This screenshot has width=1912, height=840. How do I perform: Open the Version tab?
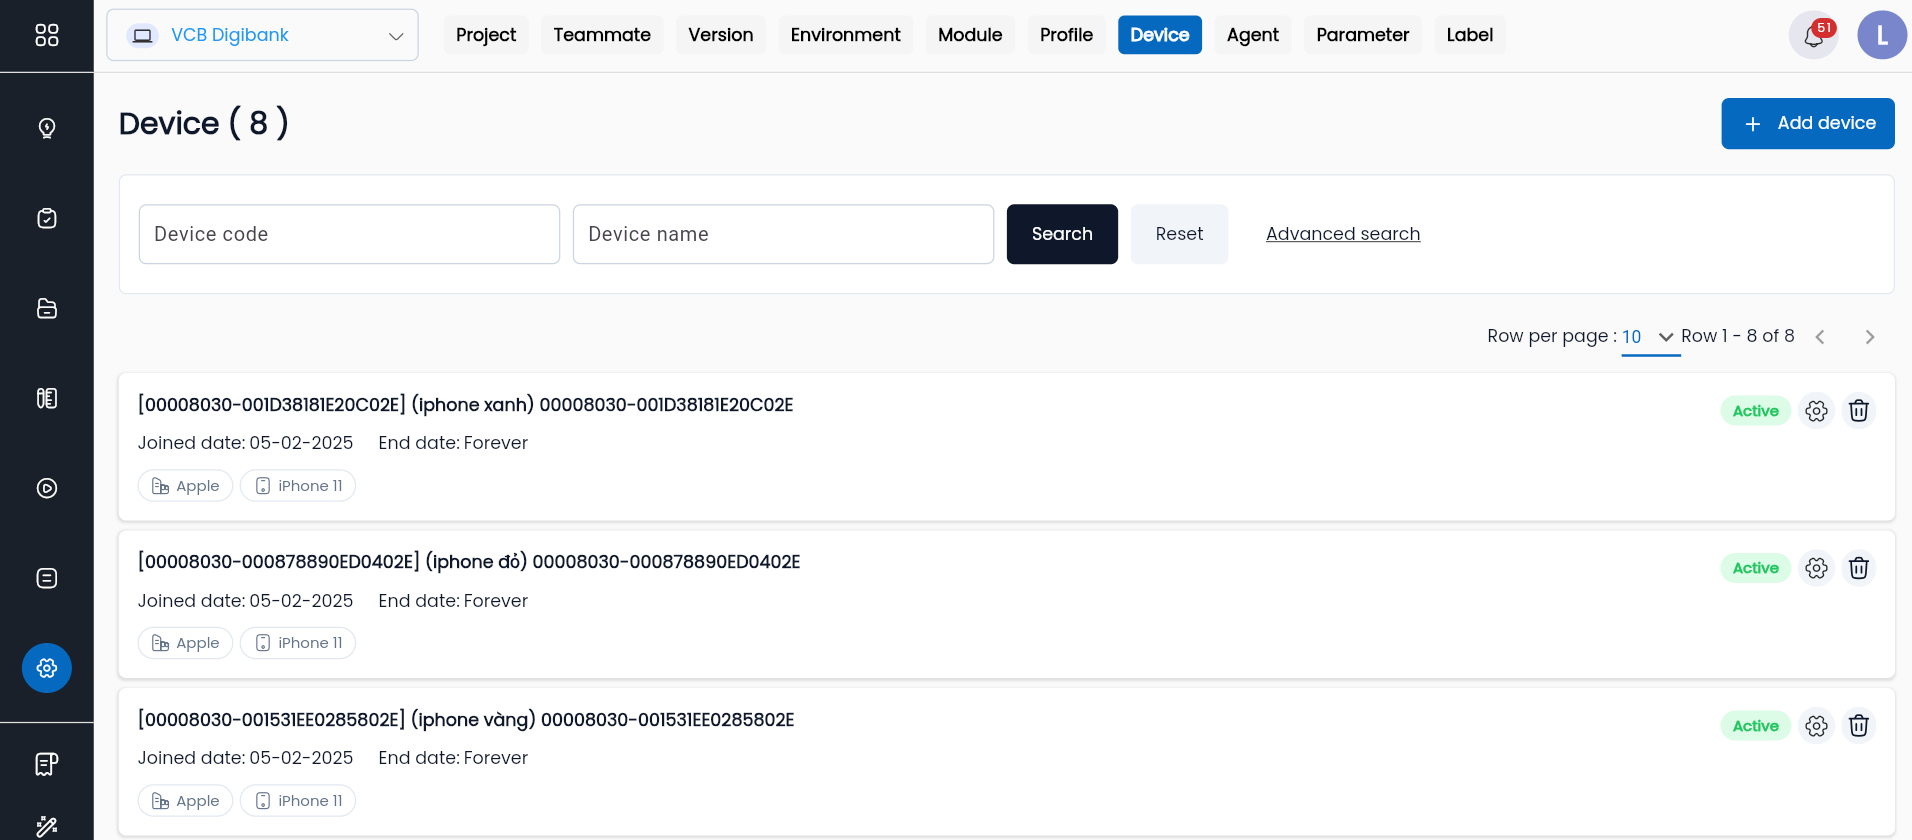[x=721, y=35]
